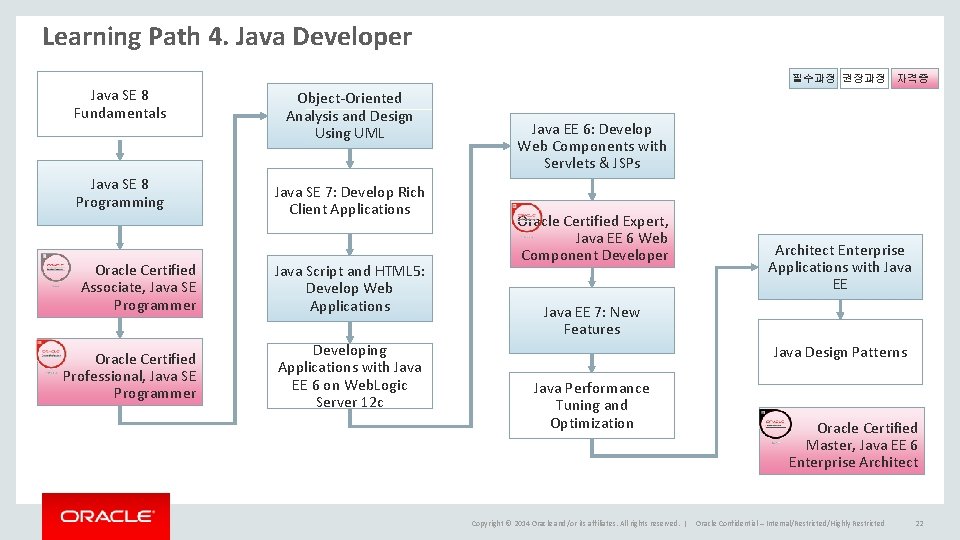Select Oracle Certified Expert, Java EE 6 Web box

click(592, 234)
